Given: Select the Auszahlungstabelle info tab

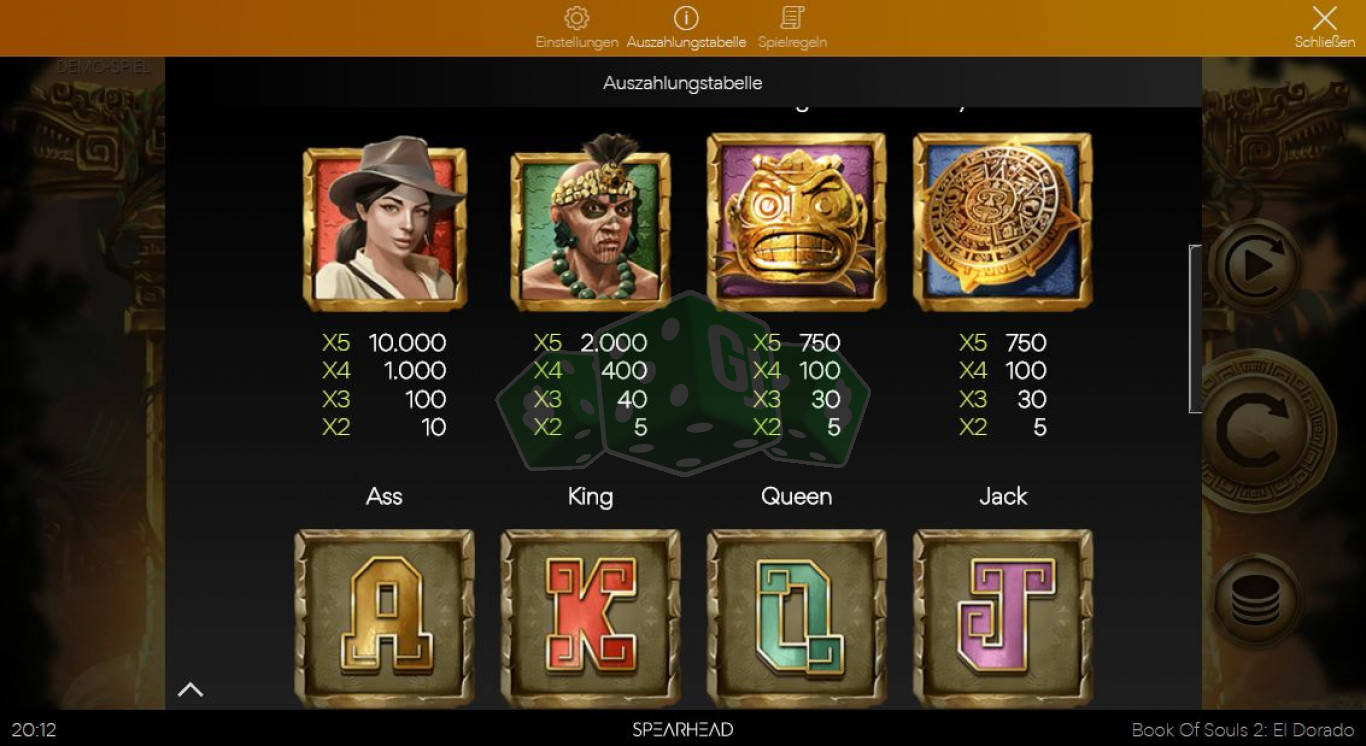Looking at the screenshot, I should (686, 27).
